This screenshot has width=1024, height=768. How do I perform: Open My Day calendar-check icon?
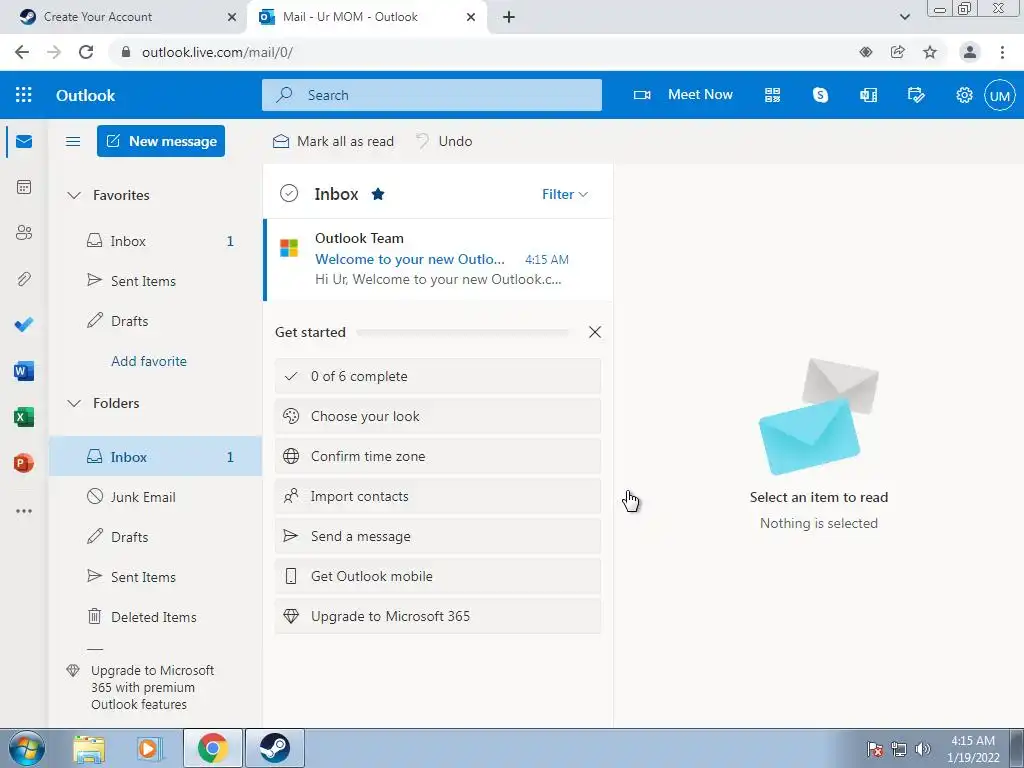click(x=916, y=95)
